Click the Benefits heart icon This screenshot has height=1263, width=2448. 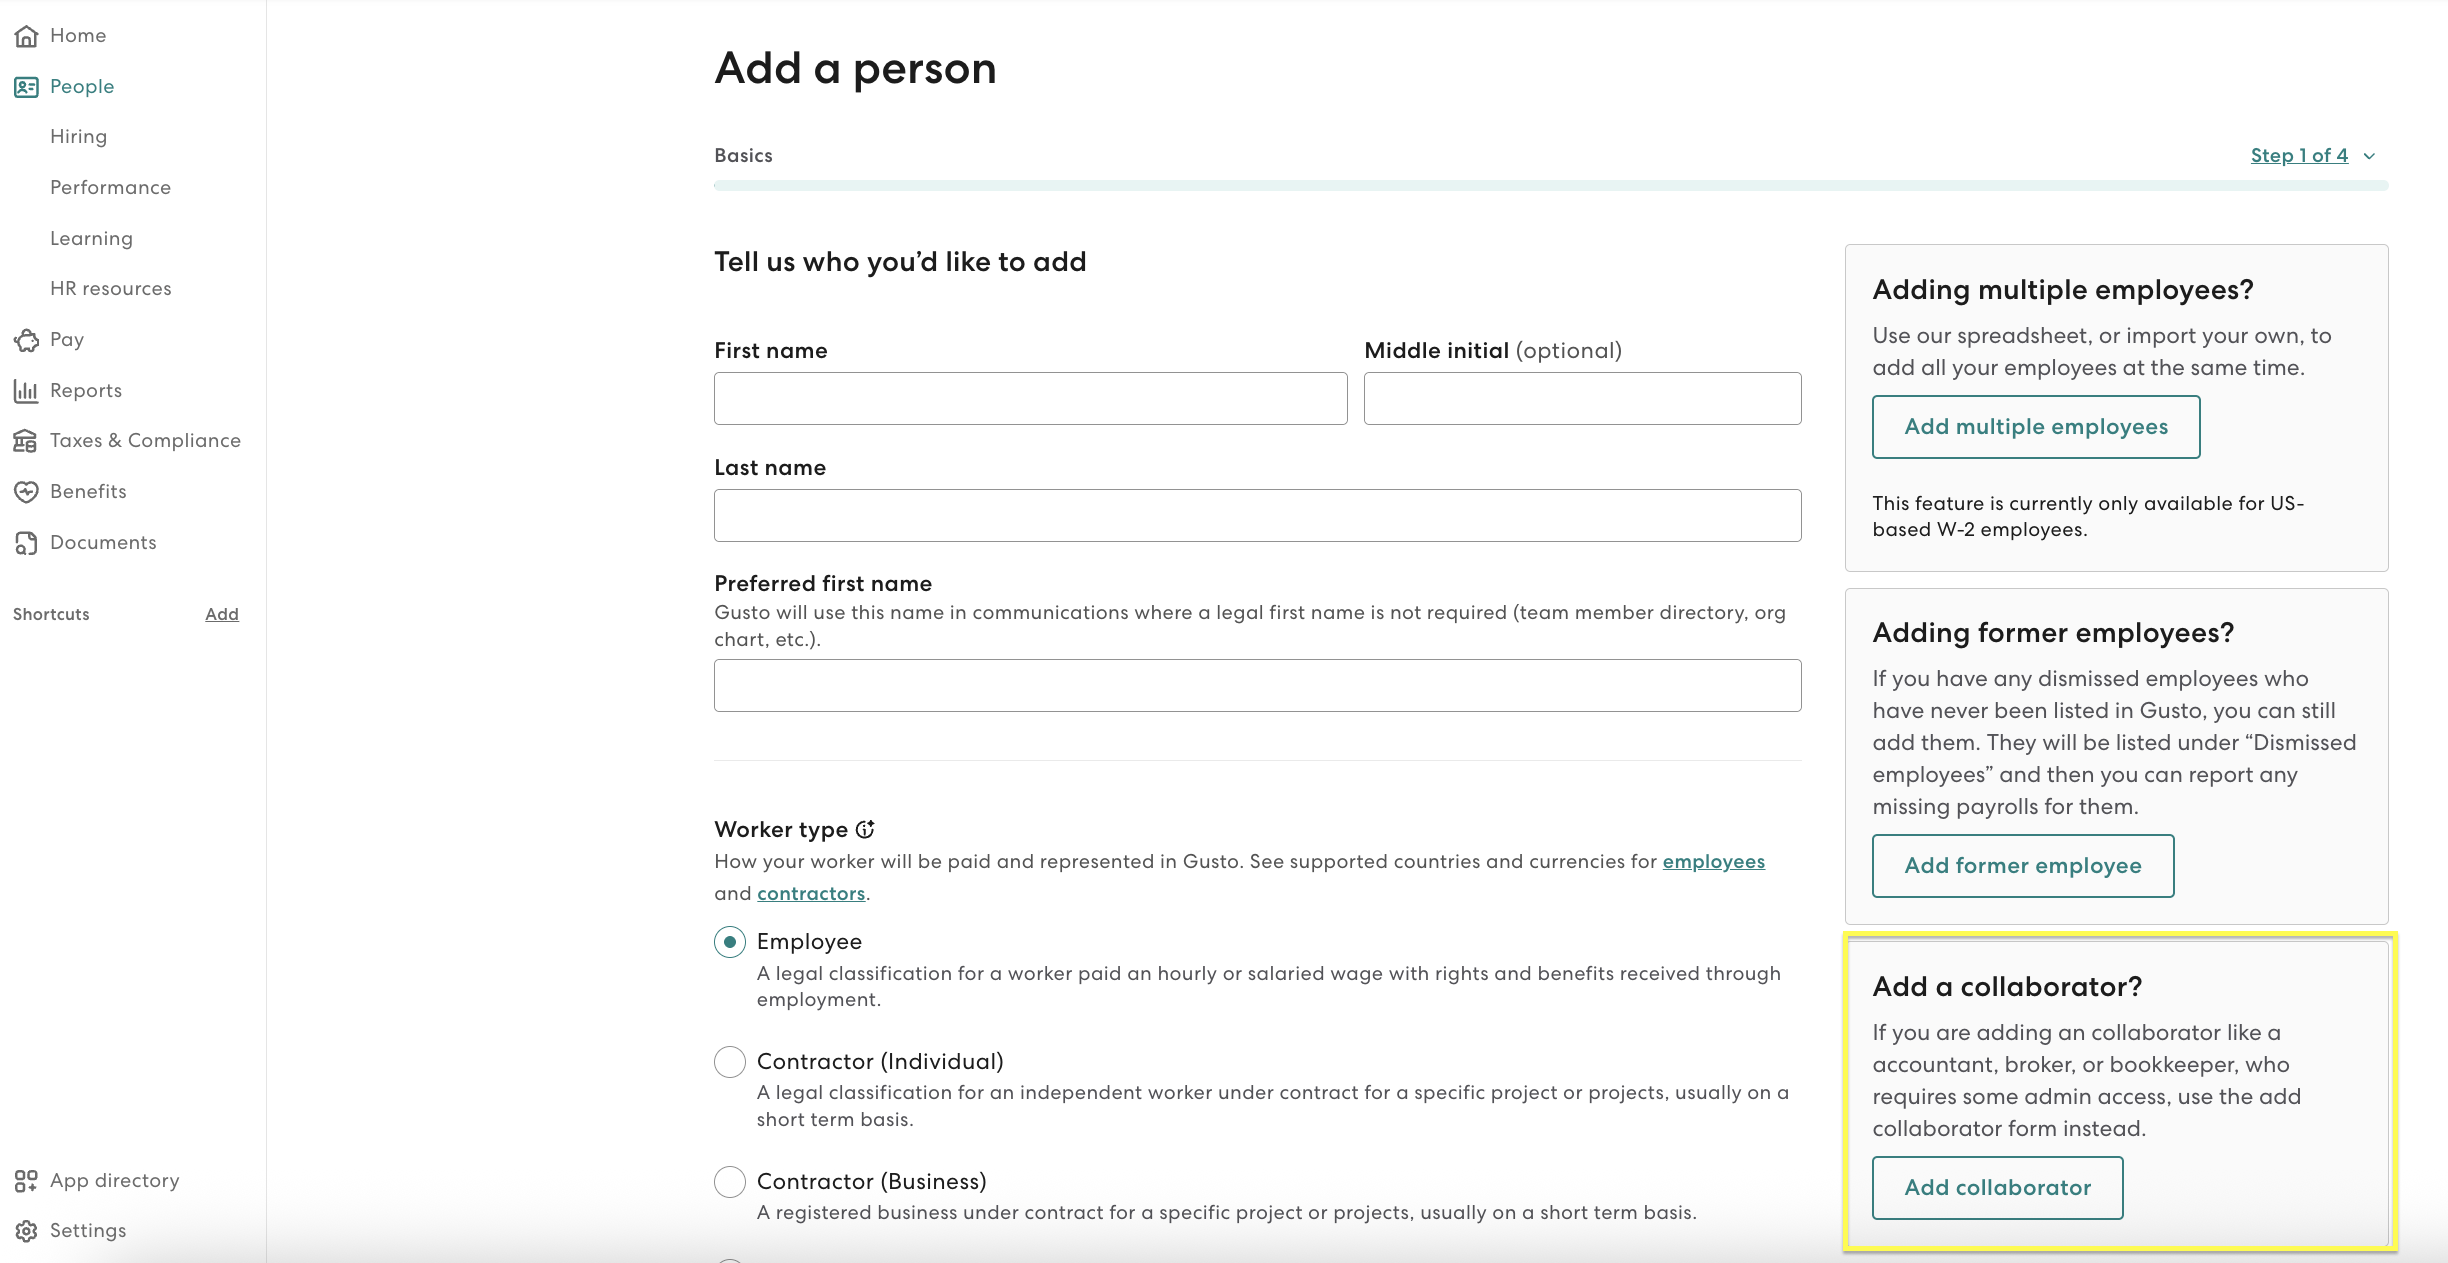26,492
